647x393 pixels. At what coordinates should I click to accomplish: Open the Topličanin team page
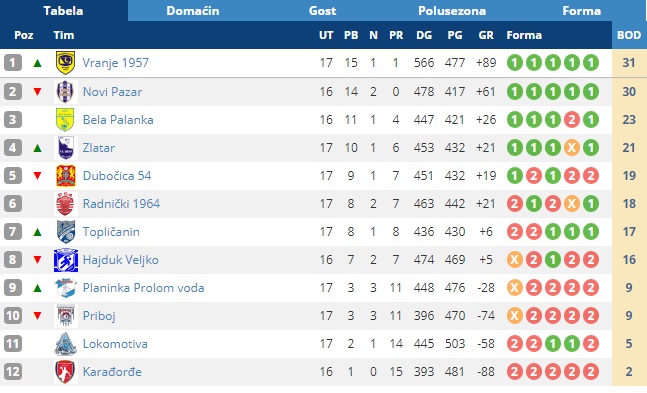(111, 232)
